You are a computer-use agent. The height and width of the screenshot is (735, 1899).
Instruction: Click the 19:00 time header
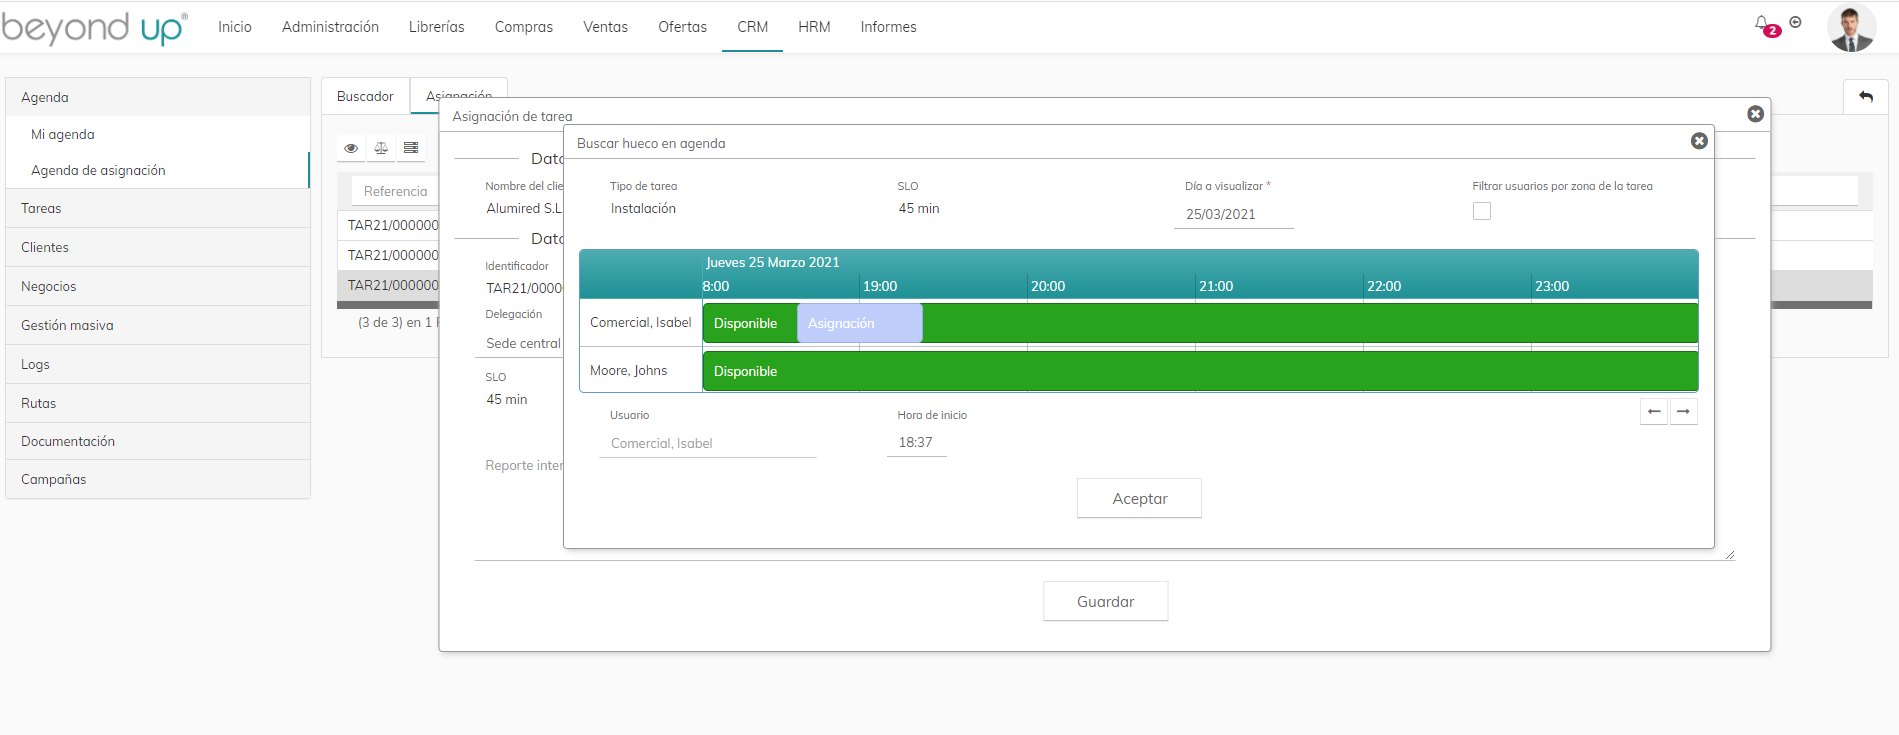pyautogui.click(x=880, y=286)
